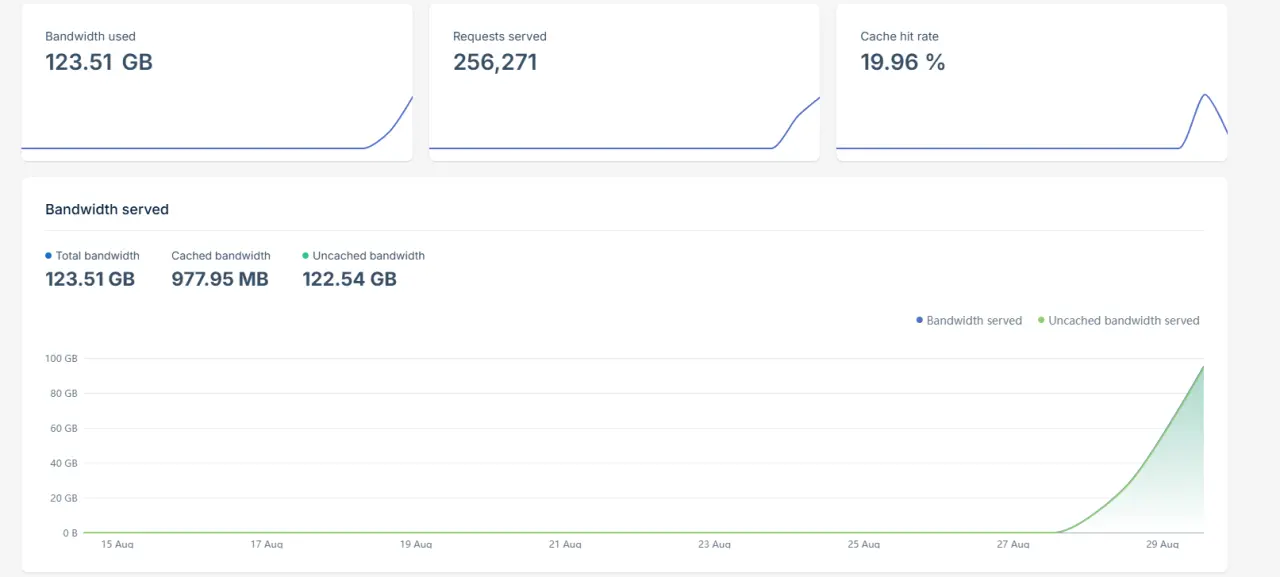This screenshot has width=1280, height=577.
Task: Open the Cache hit rate card
Action: pos(1032,82)
